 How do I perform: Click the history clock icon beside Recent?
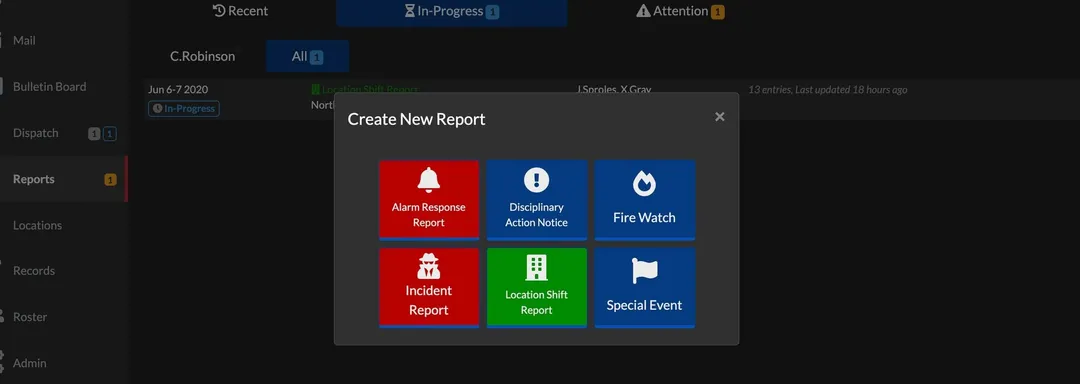click(219, 11)
